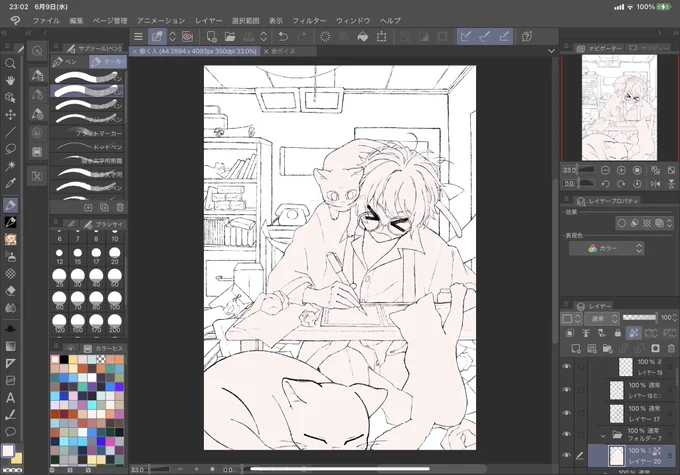Viewport: 680px width, 475px height.
Task: Open the ヘルプ menu
Action: [x=390, y=20]
